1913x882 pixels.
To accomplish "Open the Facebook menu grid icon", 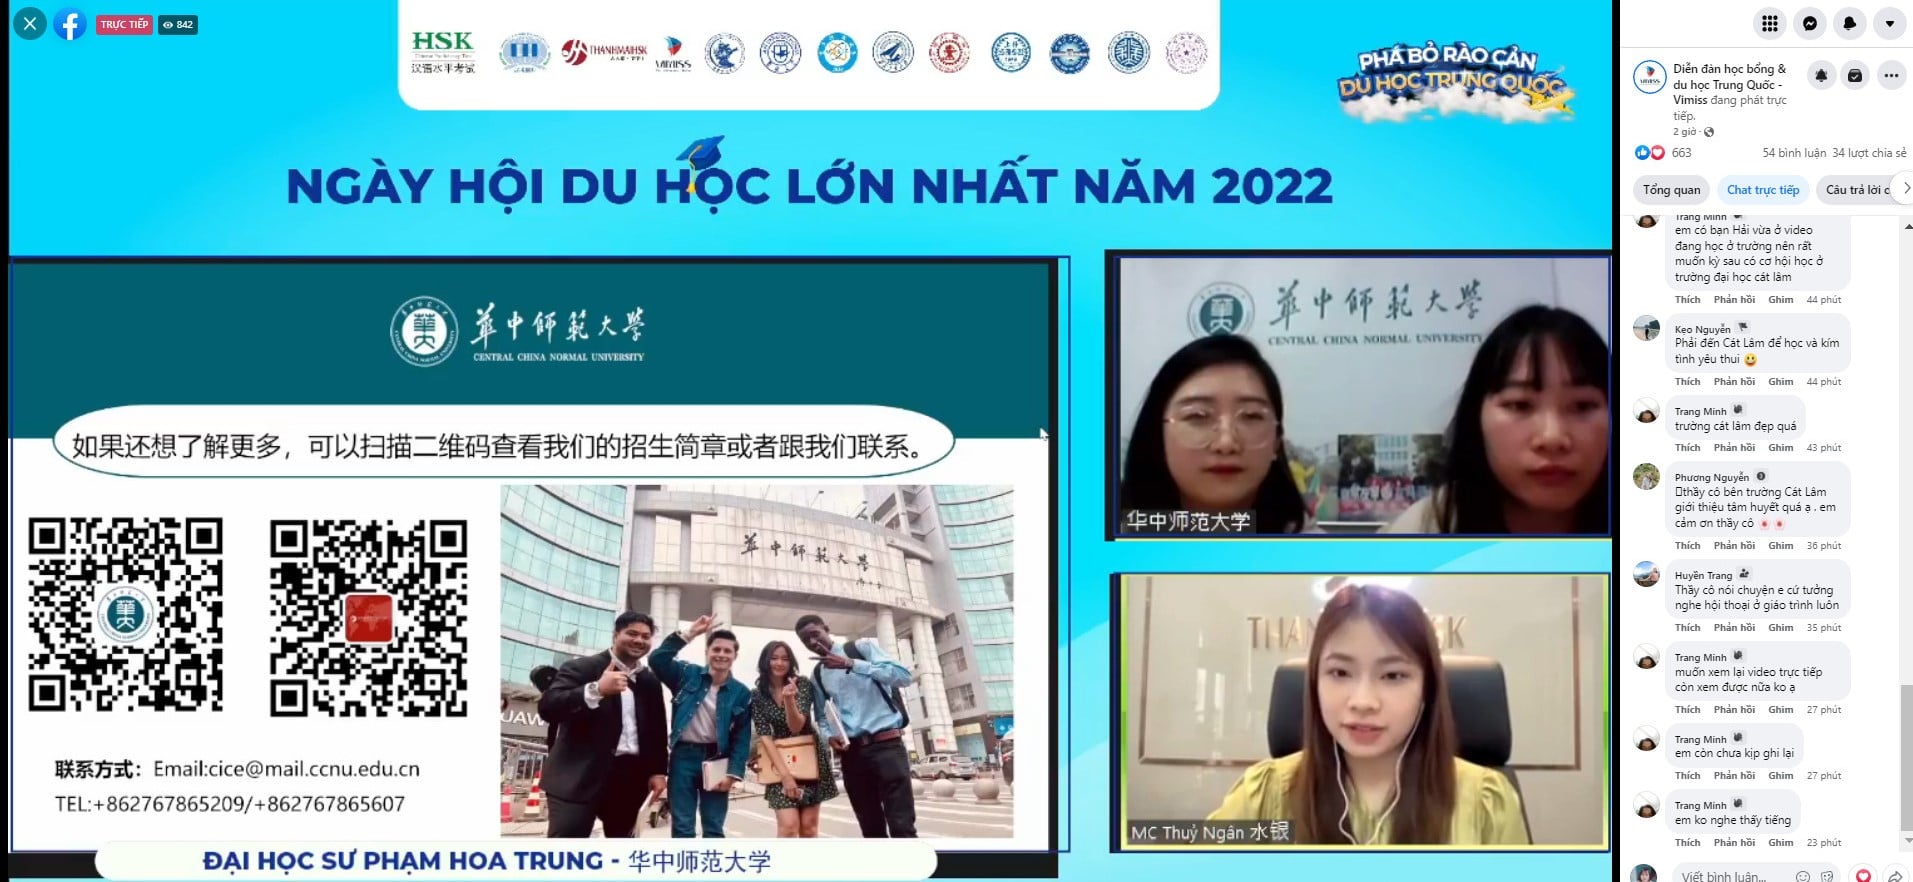I will pyautogui.click(x=1769, y=23).
